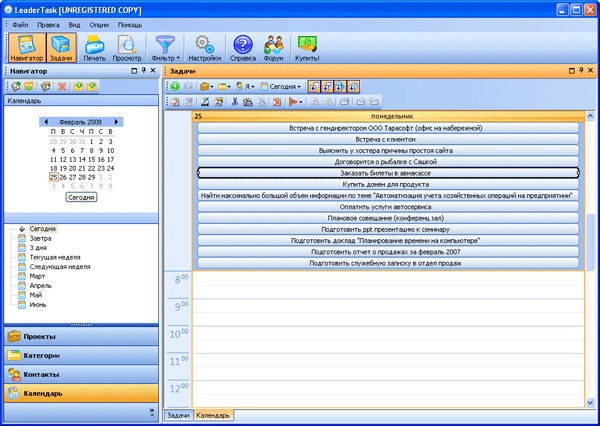
Task: Select task Плановое совещание (конференц зал)
Action: coord(388,218)
